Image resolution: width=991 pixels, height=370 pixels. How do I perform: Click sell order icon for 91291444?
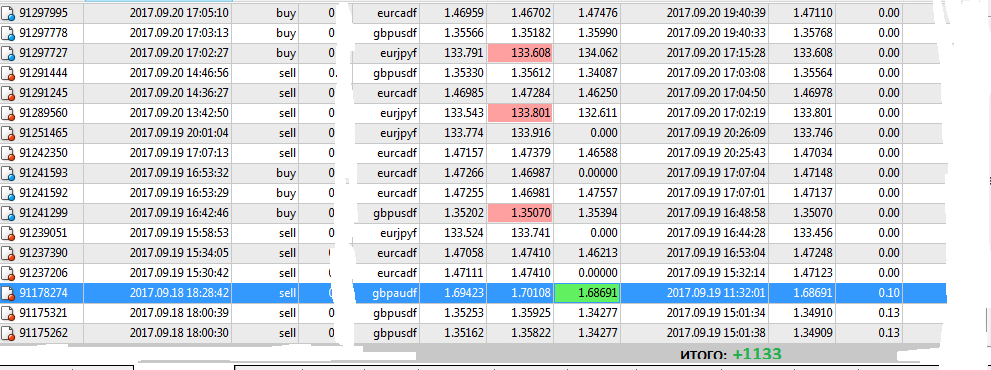[x=8, y=73]
